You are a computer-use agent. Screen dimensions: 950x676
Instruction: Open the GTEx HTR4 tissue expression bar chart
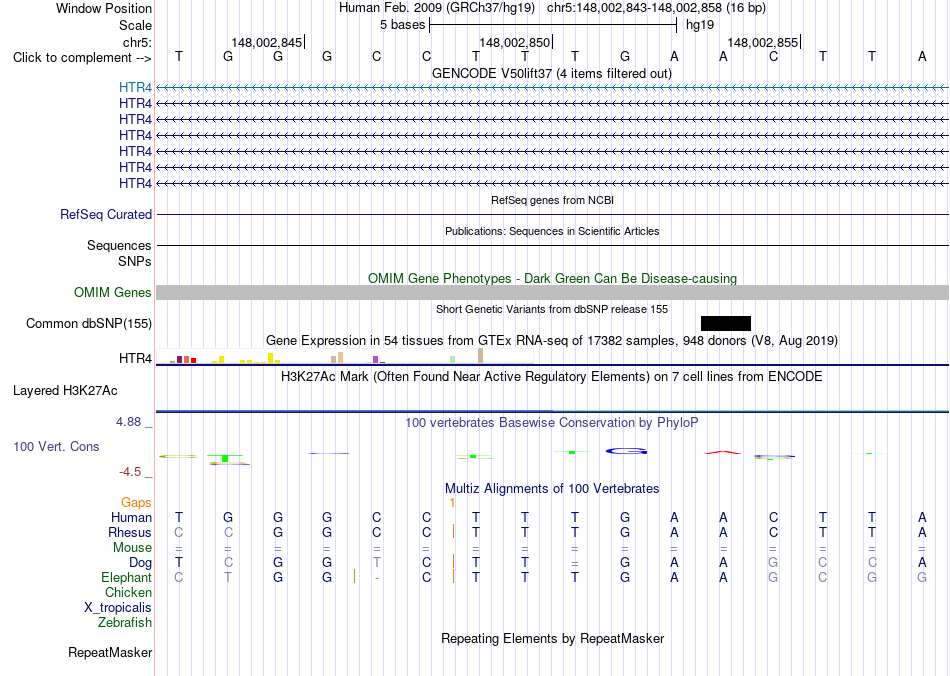tap(344, 356)
